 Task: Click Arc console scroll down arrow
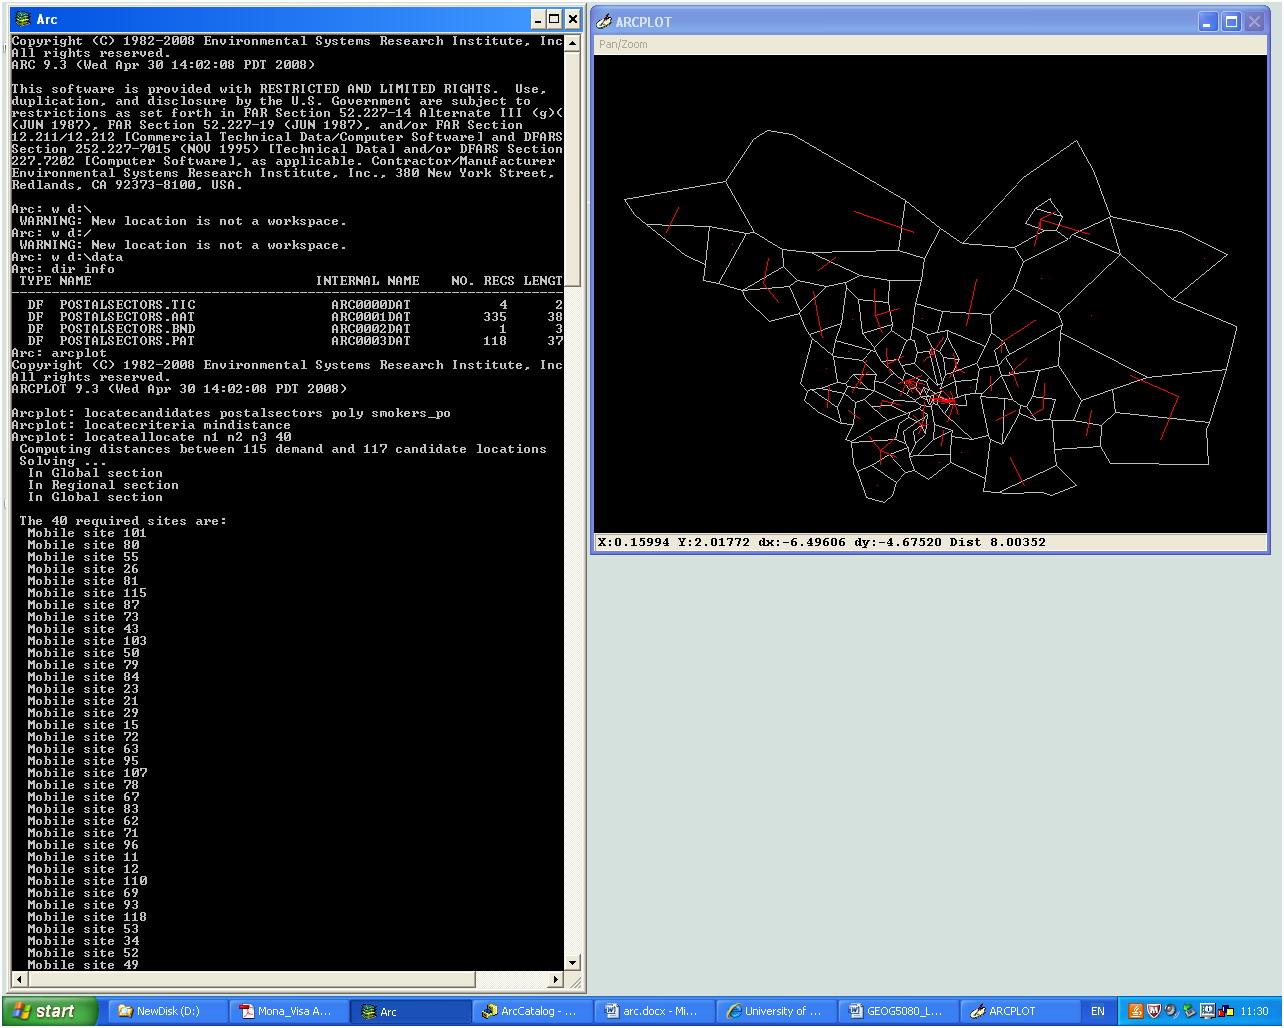tap(572, 962)
